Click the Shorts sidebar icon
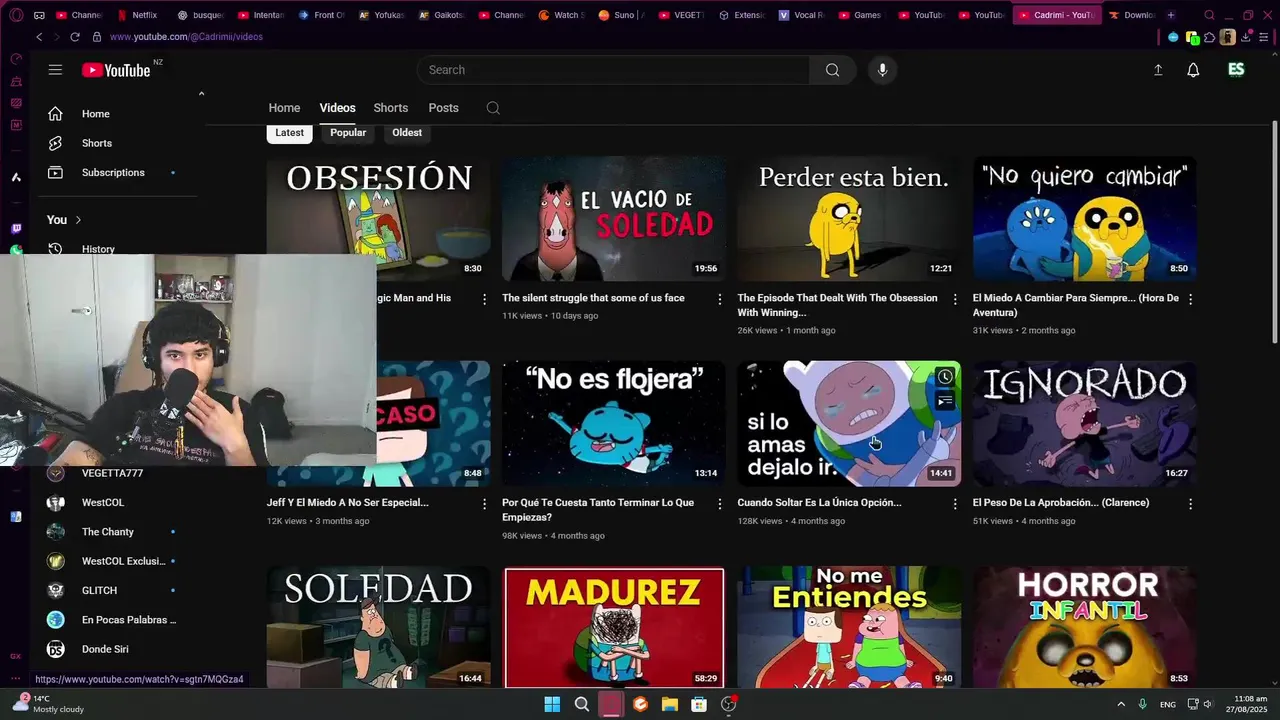 [56, 143]
